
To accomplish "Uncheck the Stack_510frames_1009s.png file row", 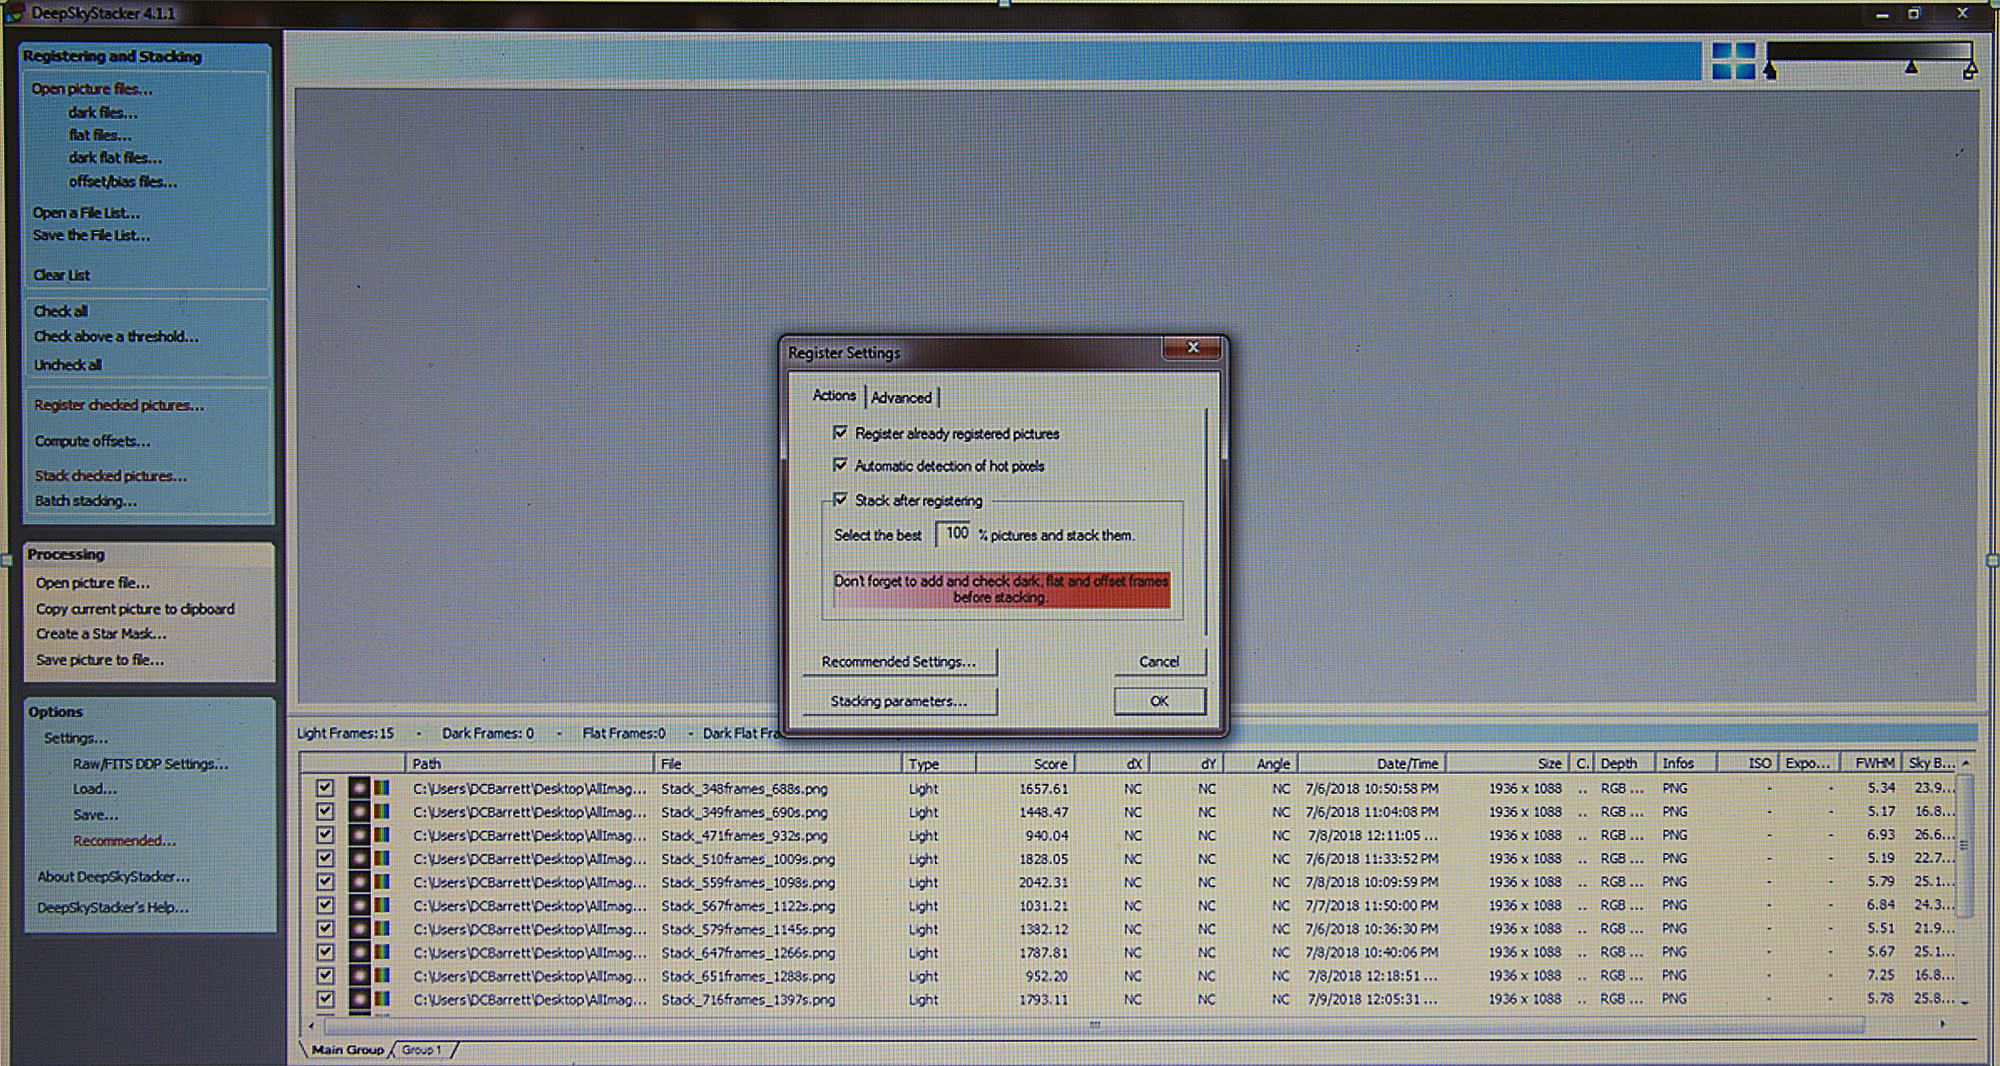I will pyautogui.click(x=325, y=859).
